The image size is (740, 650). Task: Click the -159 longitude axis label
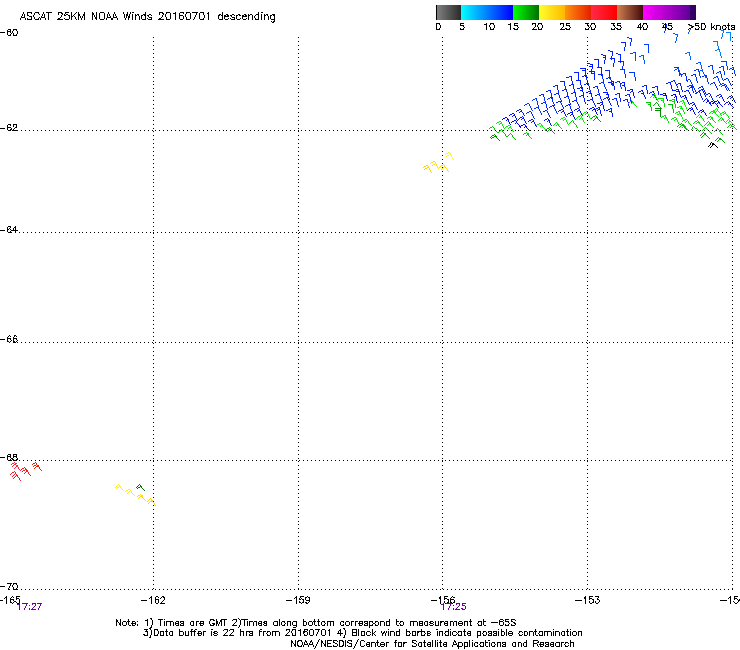click(298, 600)
